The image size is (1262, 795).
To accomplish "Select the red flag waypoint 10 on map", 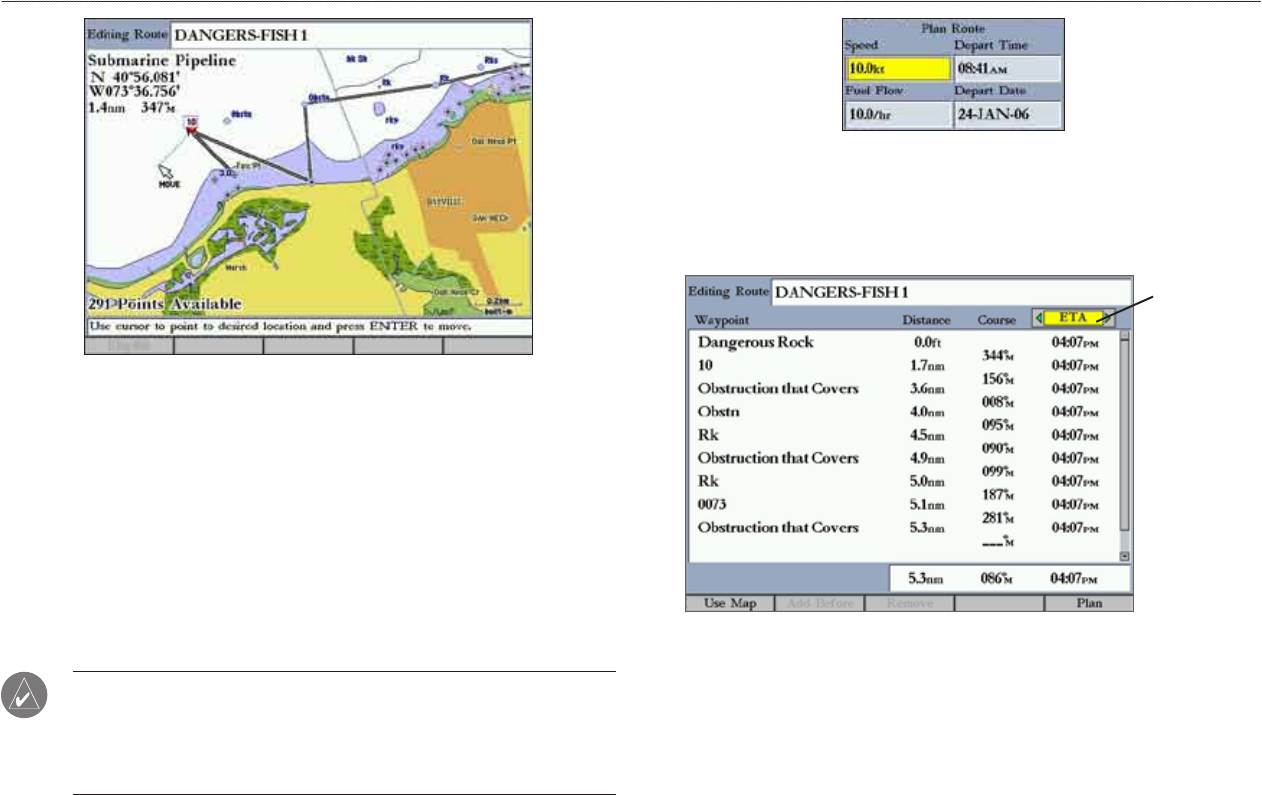I will (x=190, y=123).
